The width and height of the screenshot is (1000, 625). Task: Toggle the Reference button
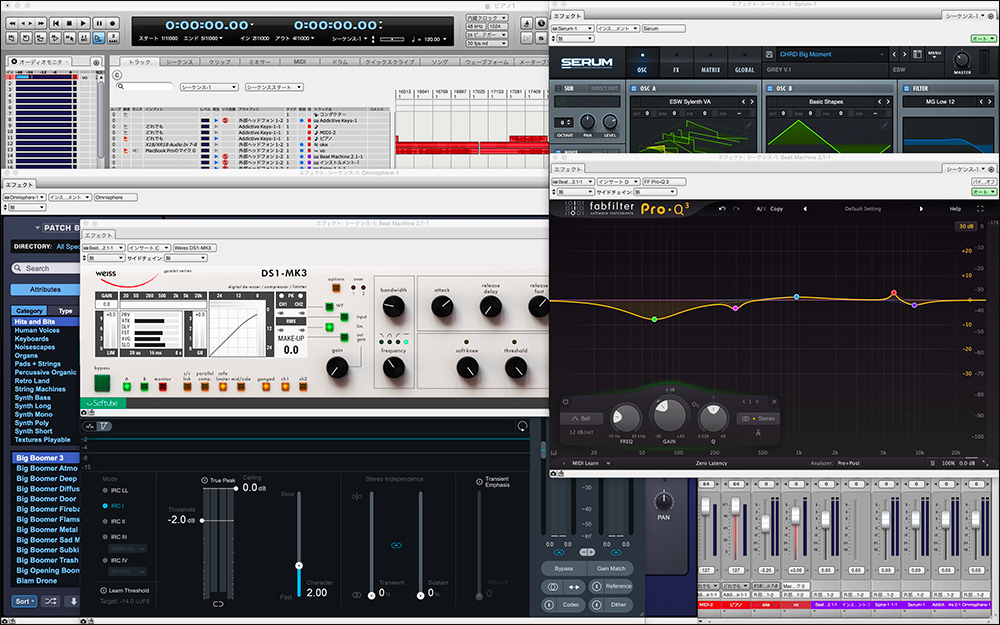click(x=610, y=586)
